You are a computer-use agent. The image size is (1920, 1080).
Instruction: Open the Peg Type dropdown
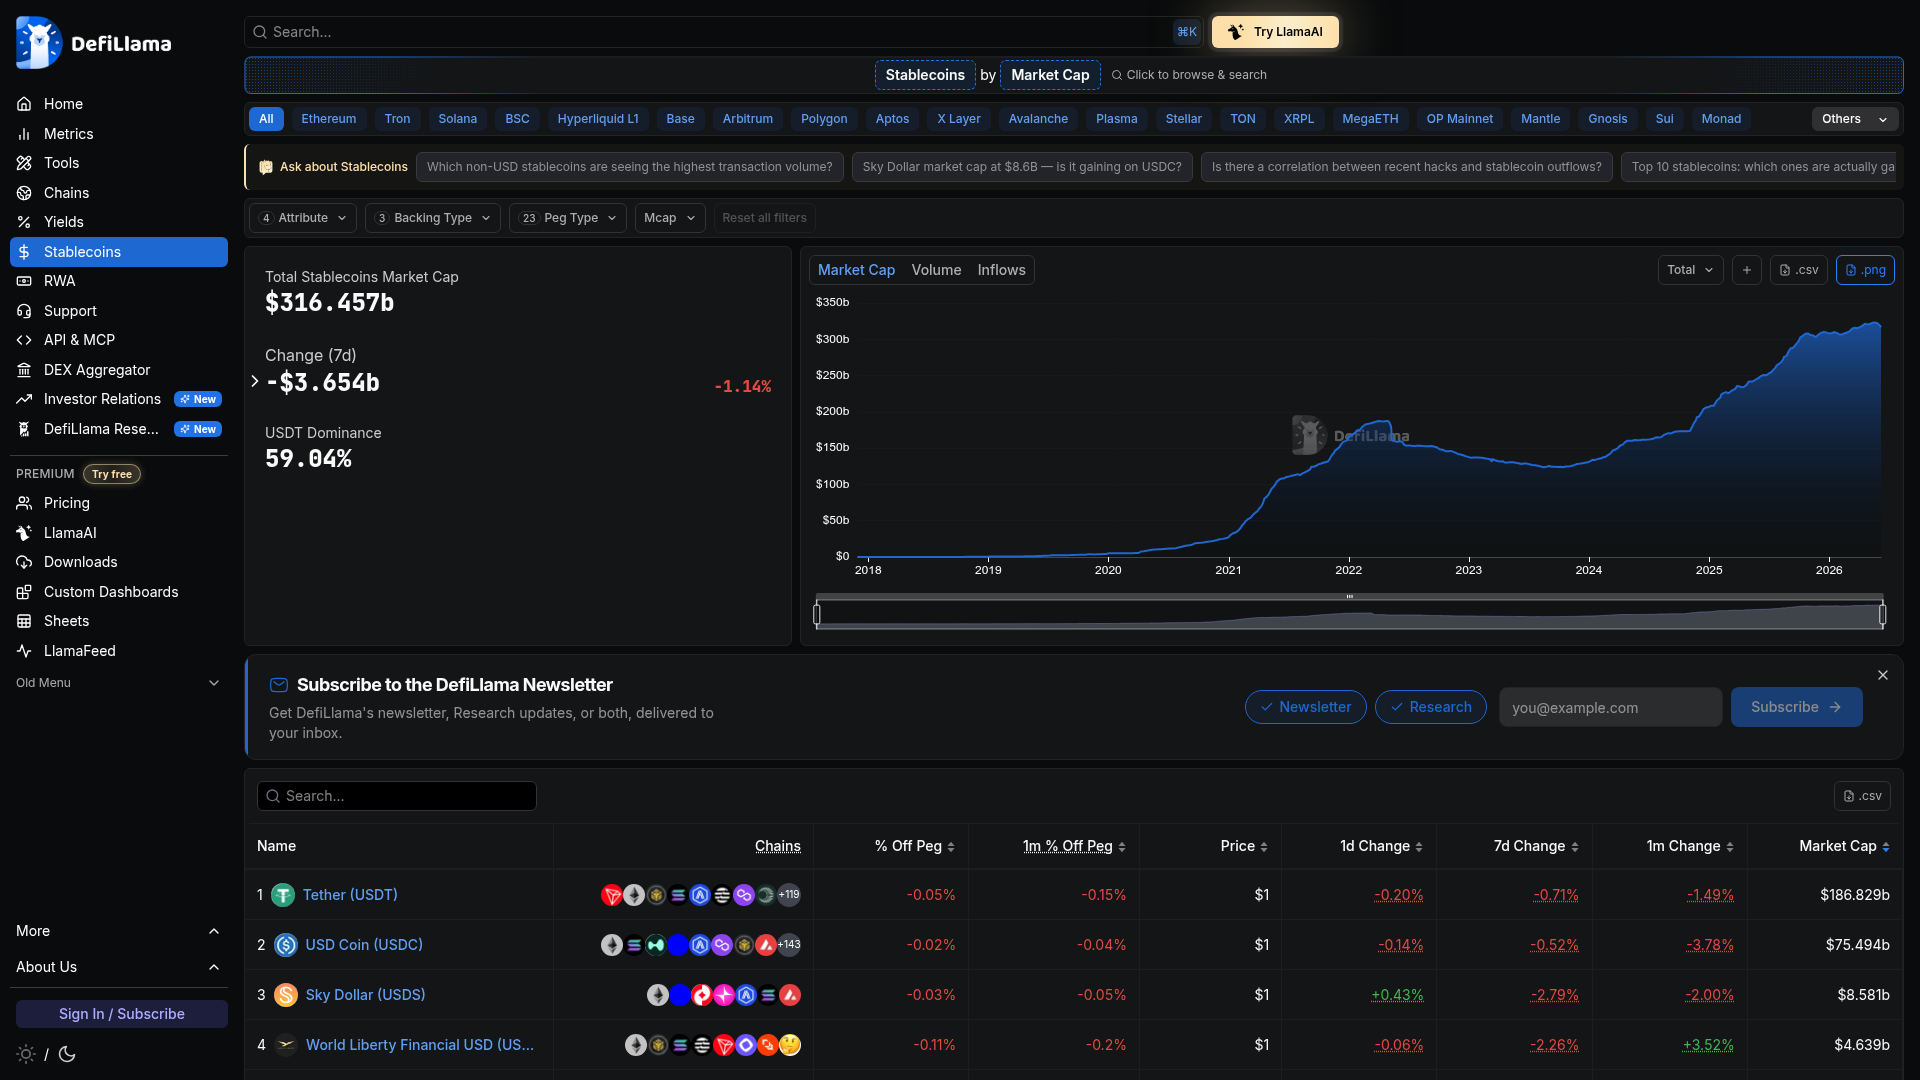[568, 218]
